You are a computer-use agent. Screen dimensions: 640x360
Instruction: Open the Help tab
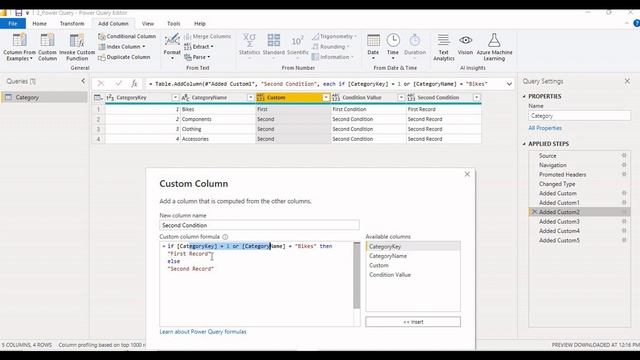point(200,24)
